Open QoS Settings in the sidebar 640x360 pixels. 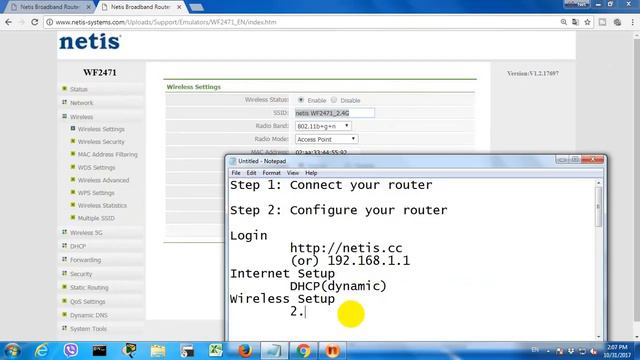pos(87,302)
